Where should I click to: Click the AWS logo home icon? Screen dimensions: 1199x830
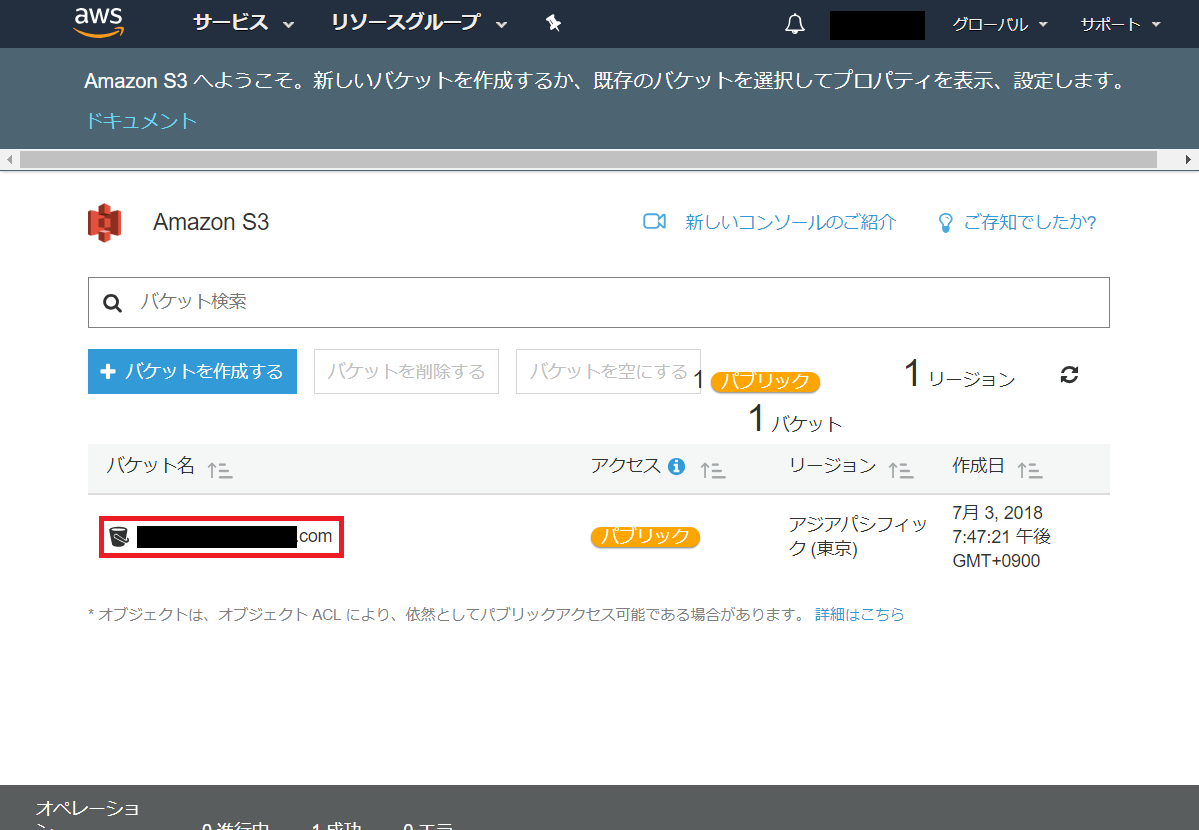coord(99,23)
